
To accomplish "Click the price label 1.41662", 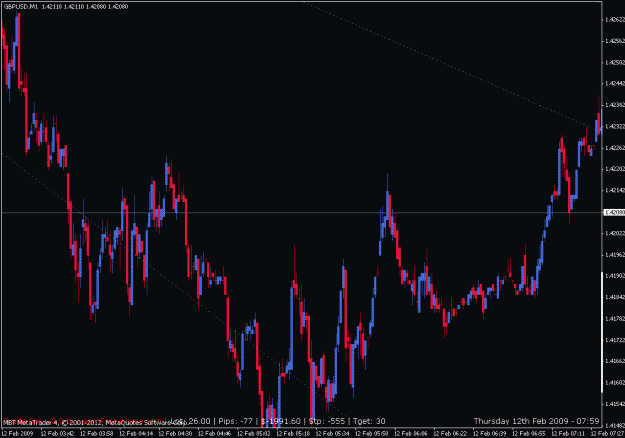I will pos(615,361).
